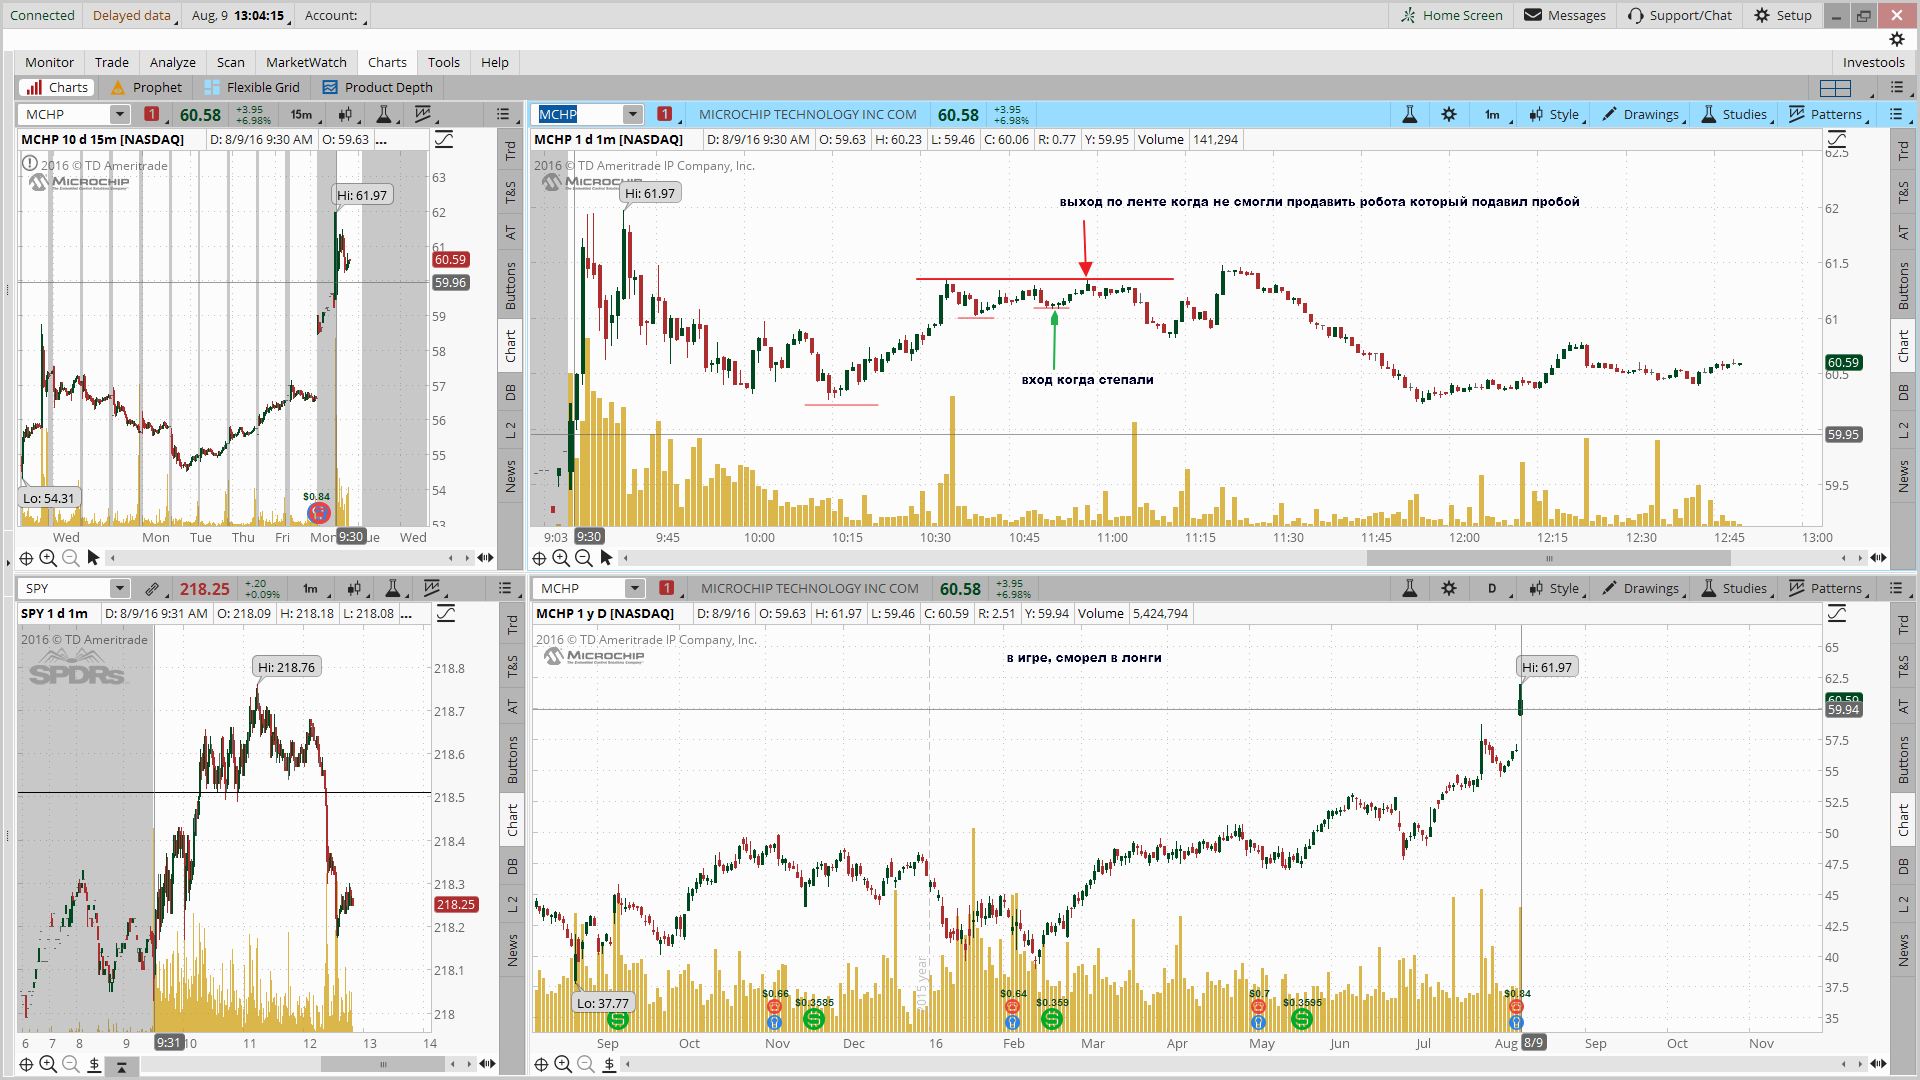Click the gear icon below the window controls

(x=1896, y=39)
